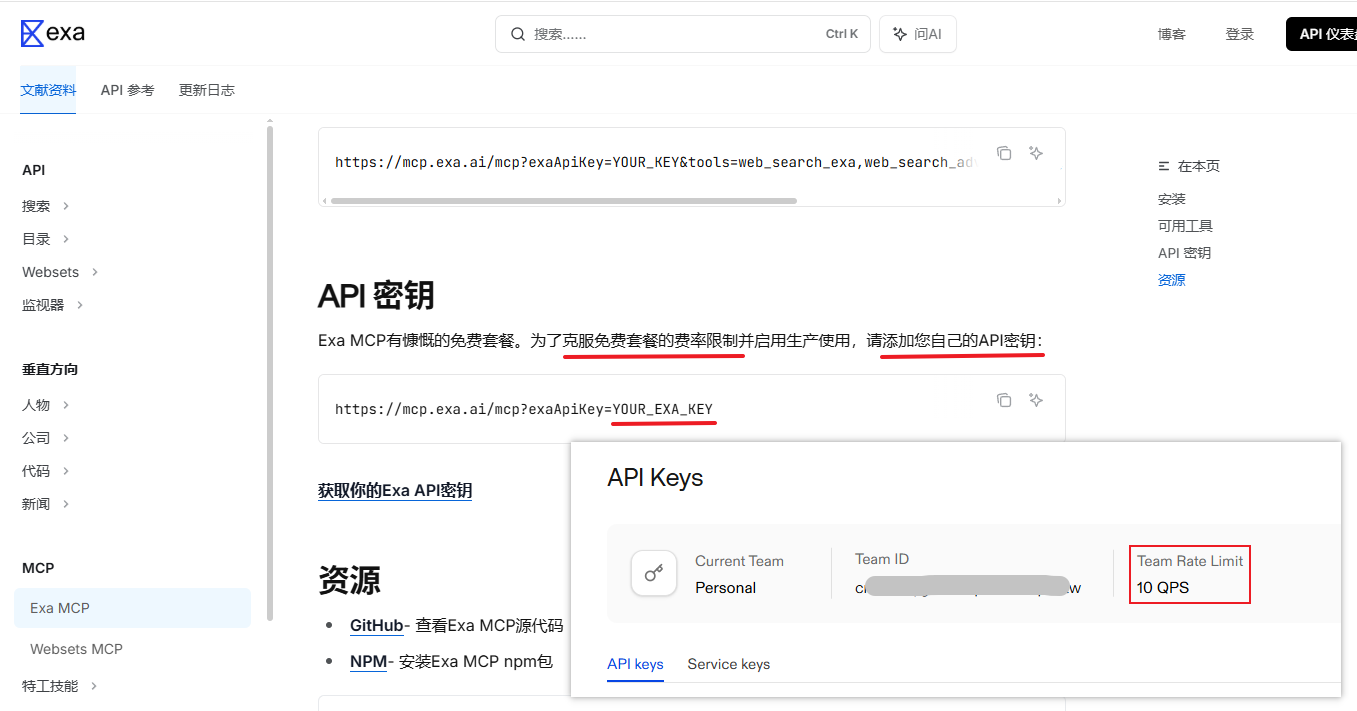The width and height of the screenshot is (1357, 711).
Task: Select the Service keys tab
Action: click(x=728, y=664)
